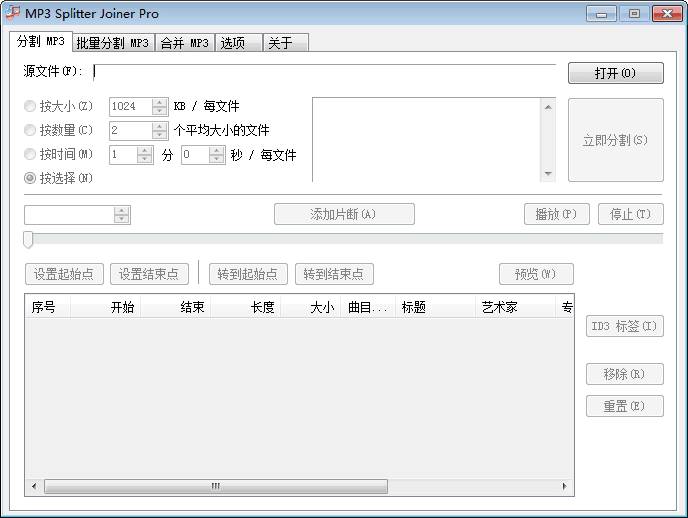Close the MP3 Splitter Joiner Pro window
Screen dimensions: 688x518
[x=667, y=14]
